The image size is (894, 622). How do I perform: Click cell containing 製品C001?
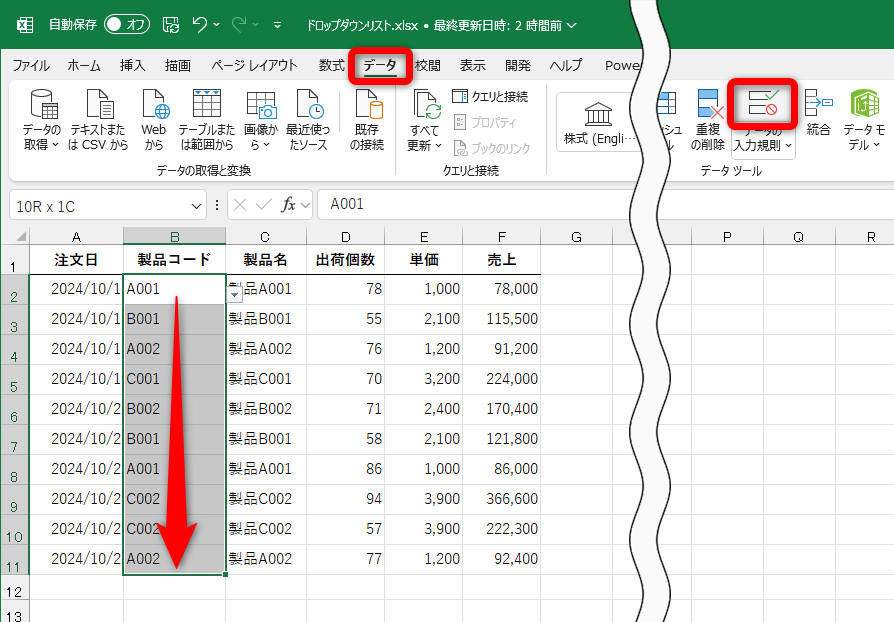pos(266,379)
